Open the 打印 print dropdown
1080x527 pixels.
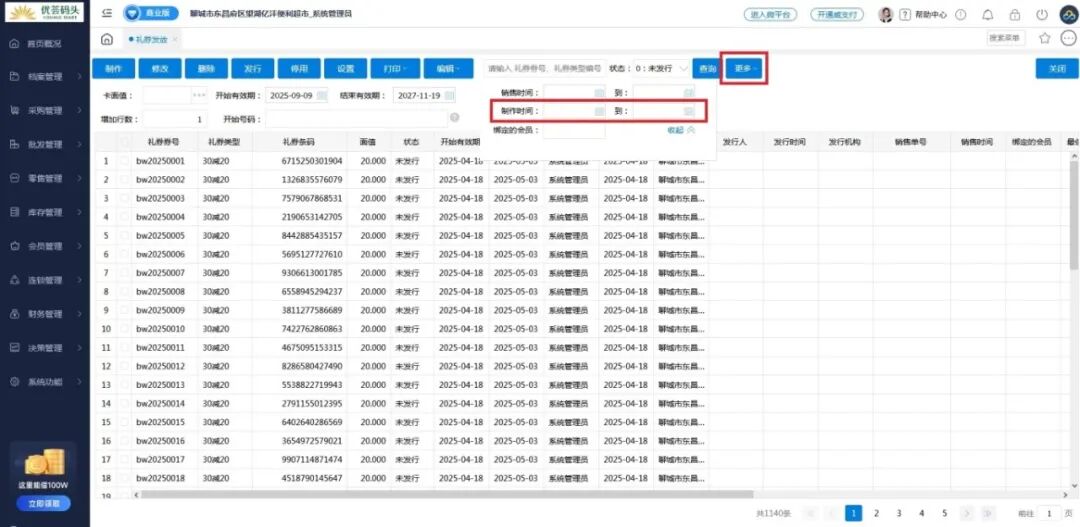(x=394, y=69)
